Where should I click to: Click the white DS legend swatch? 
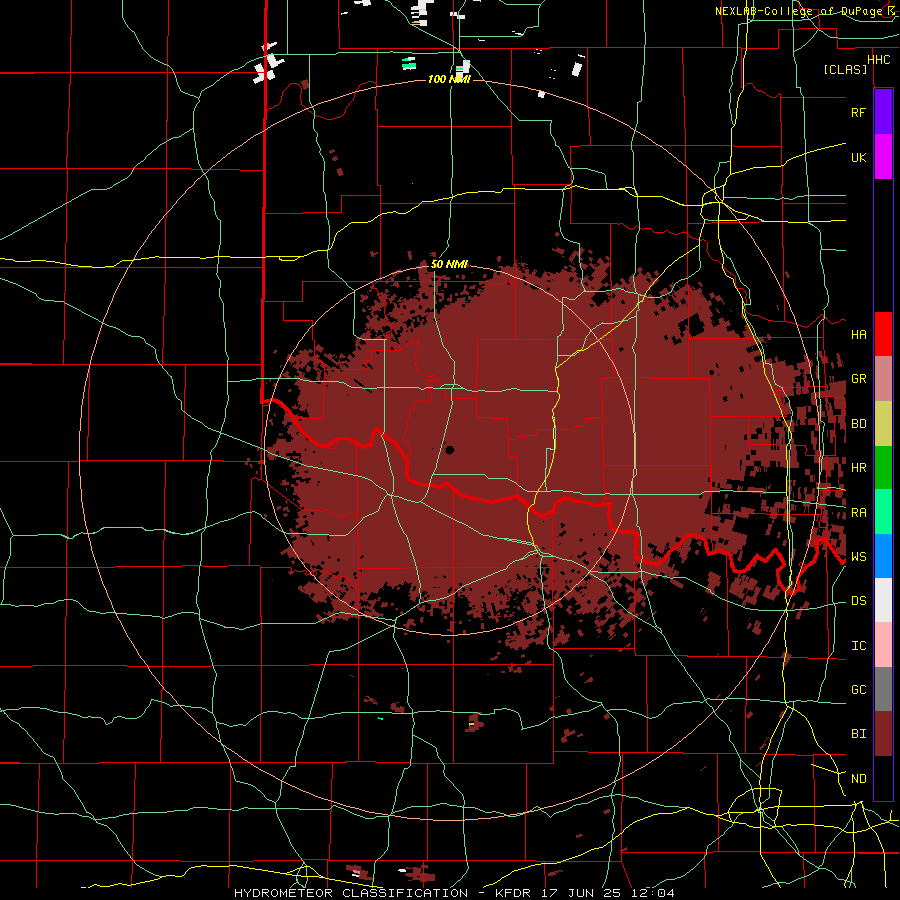883,600
